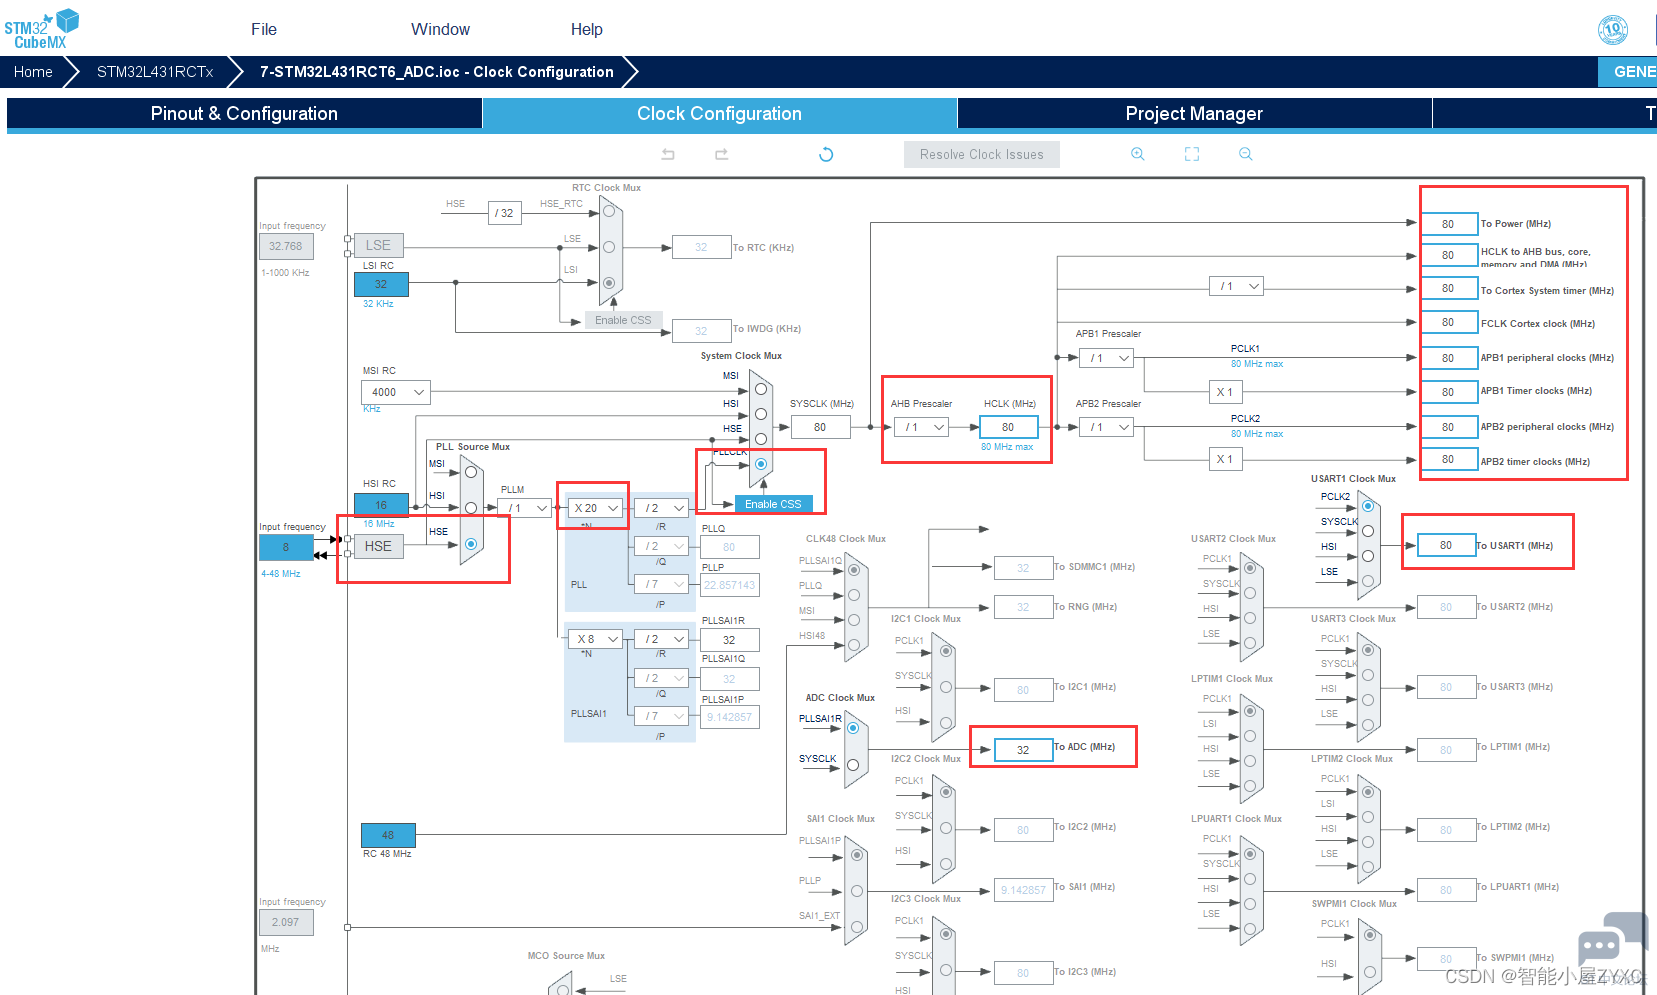
Task: Open the Window menu
Action: coord(440,29)
